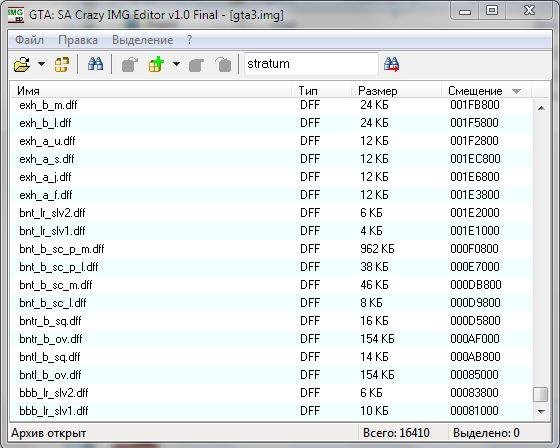The width and height of the screenshot is (560, 448).
Task: Expand the open archive dropdown arrow
Action: (x=41, y=64)
